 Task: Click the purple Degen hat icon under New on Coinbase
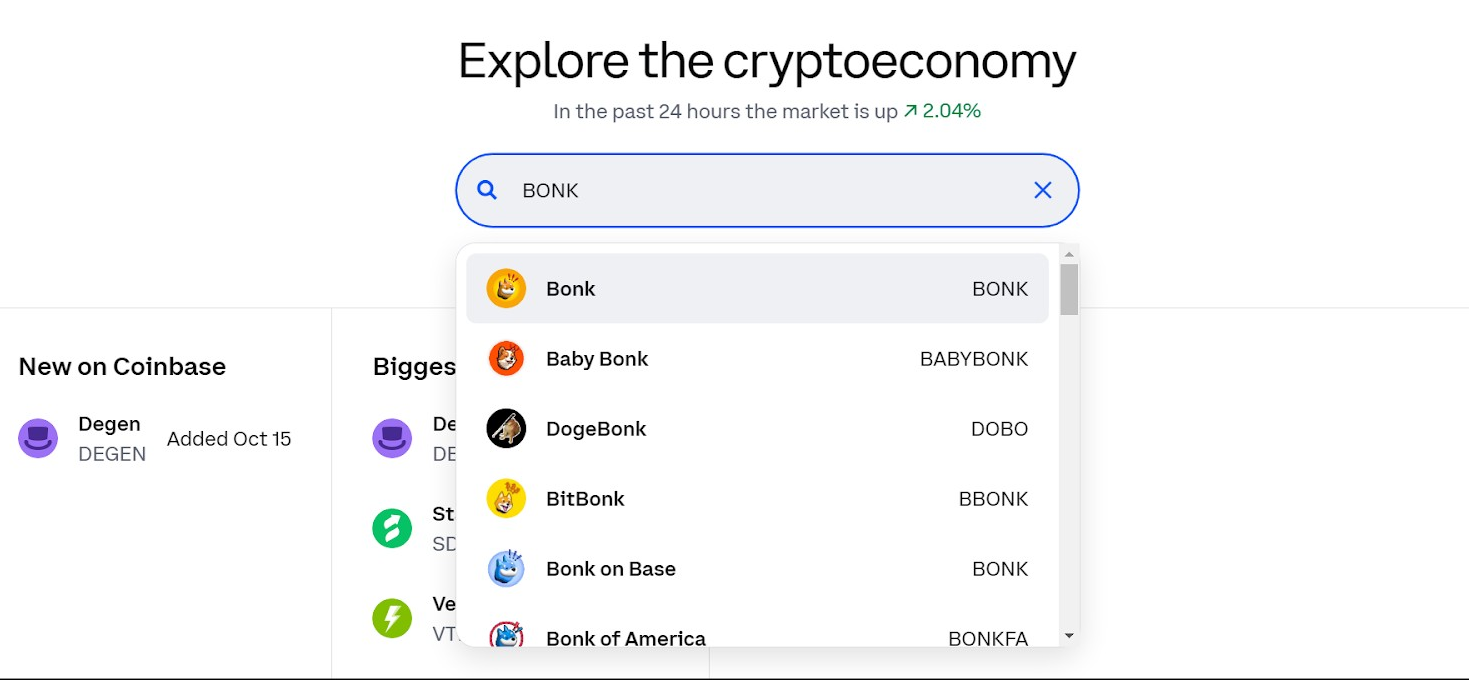point(38,438)
